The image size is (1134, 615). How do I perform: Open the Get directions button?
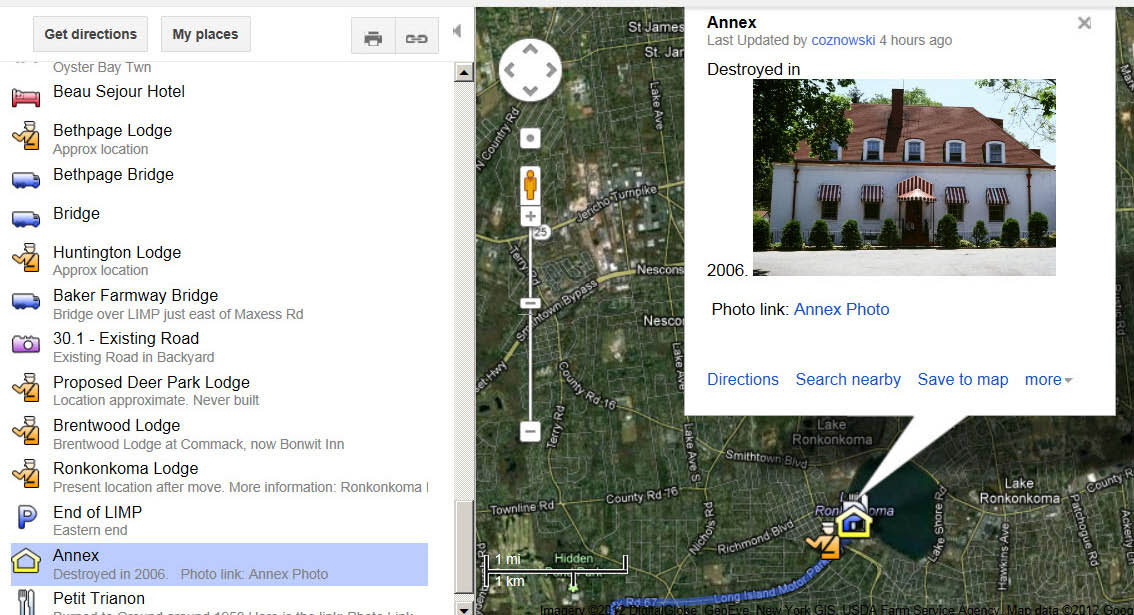click(90, 34)
